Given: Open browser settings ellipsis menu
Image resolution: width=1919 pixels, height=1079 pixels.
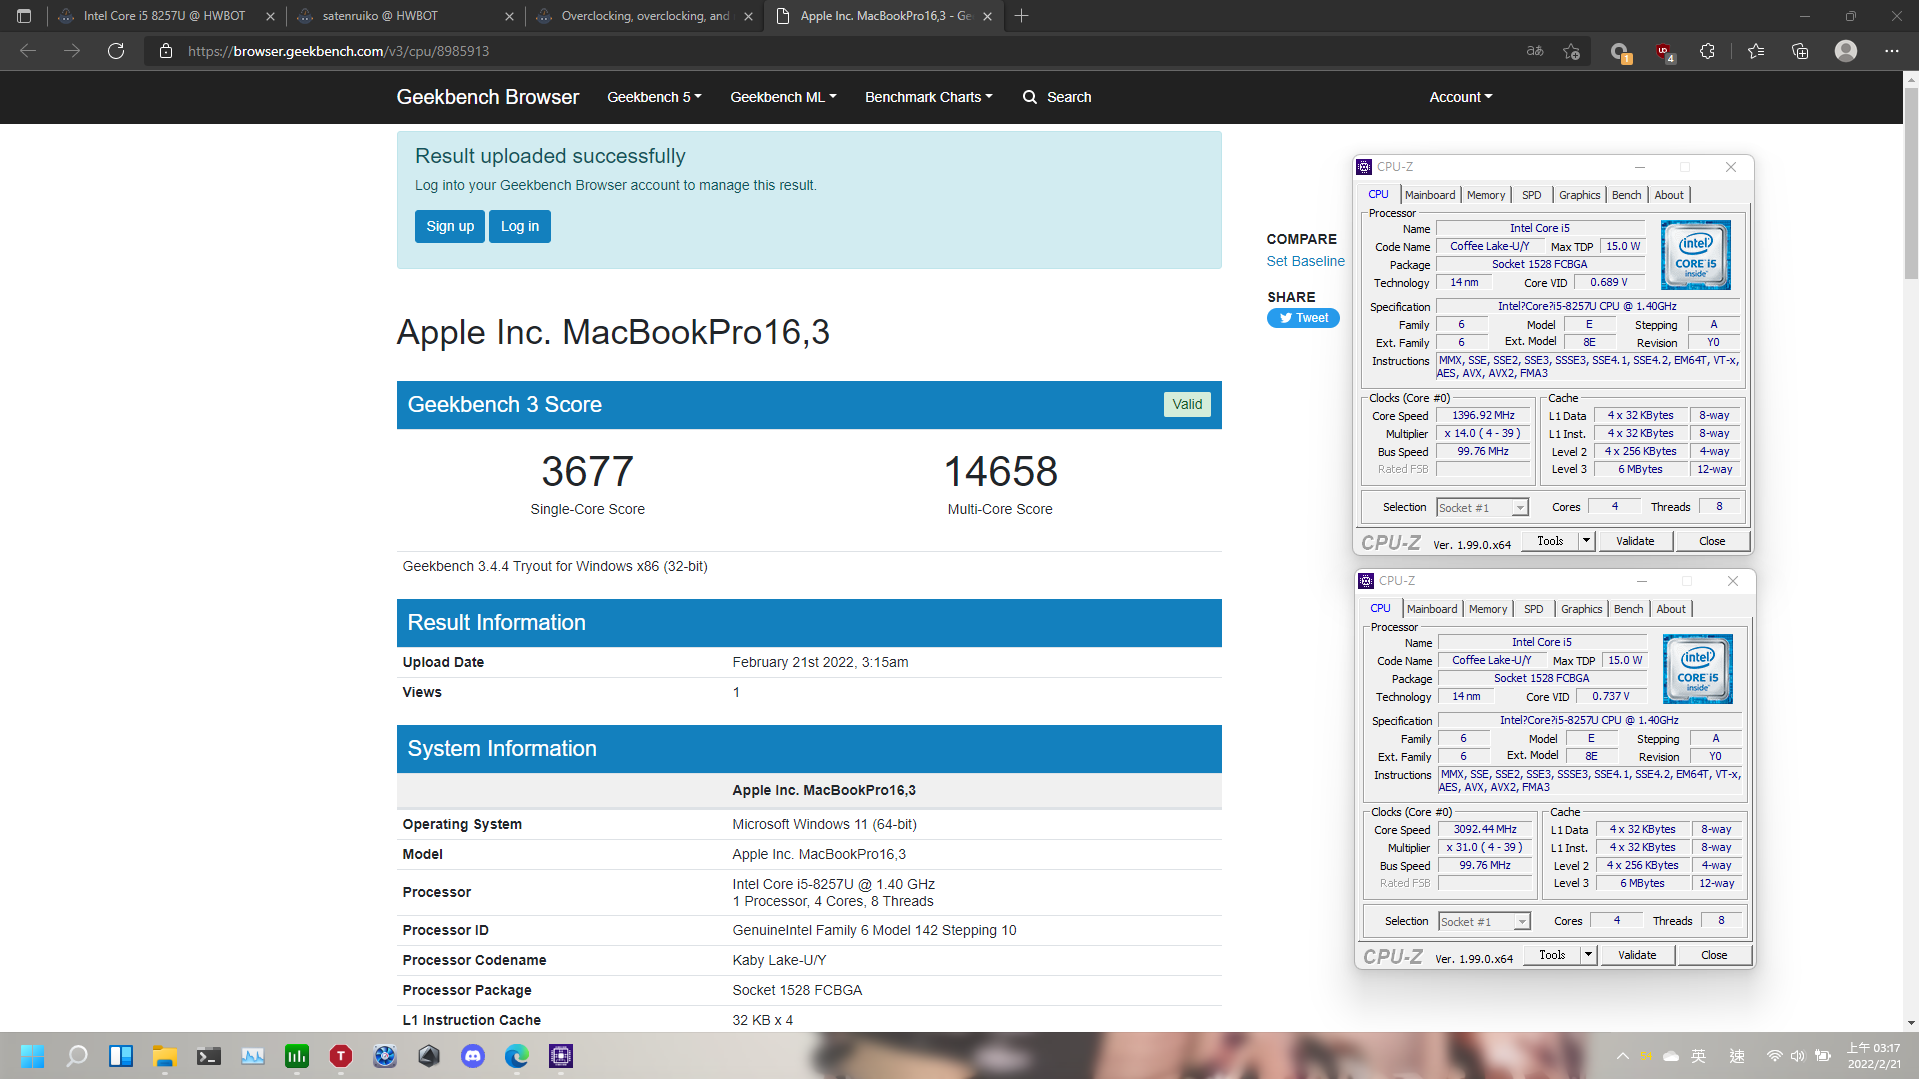Looking at the screenshot, I should pos(1891,51).
